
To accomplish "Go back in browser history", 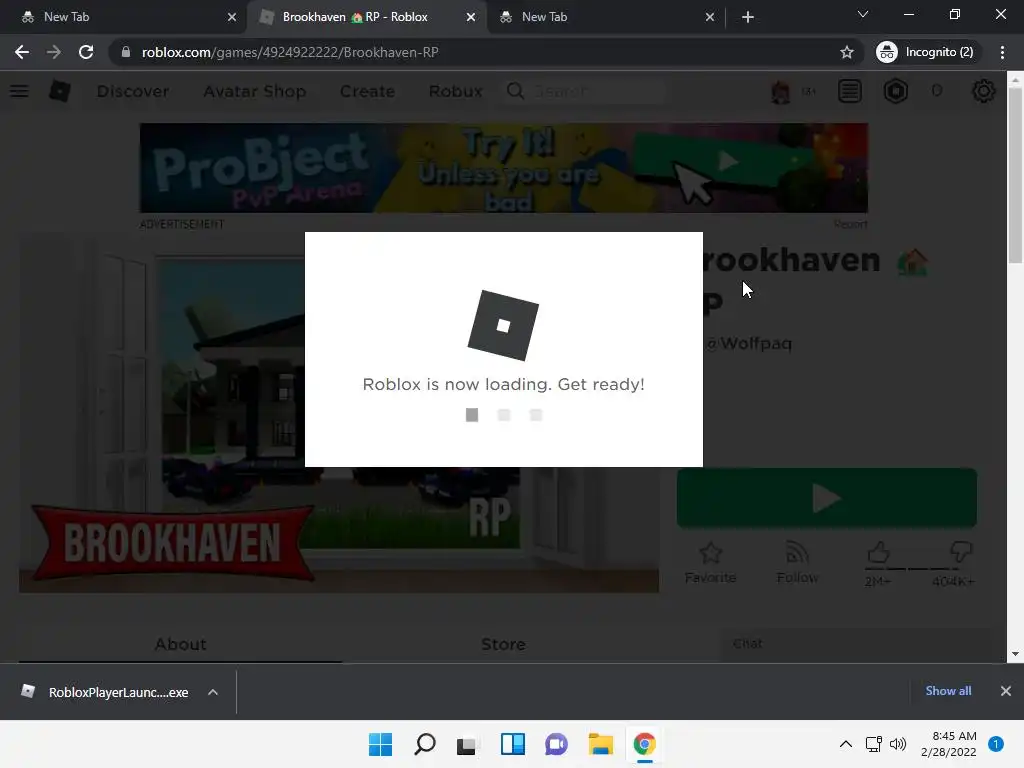I will [x=22, y=52].
